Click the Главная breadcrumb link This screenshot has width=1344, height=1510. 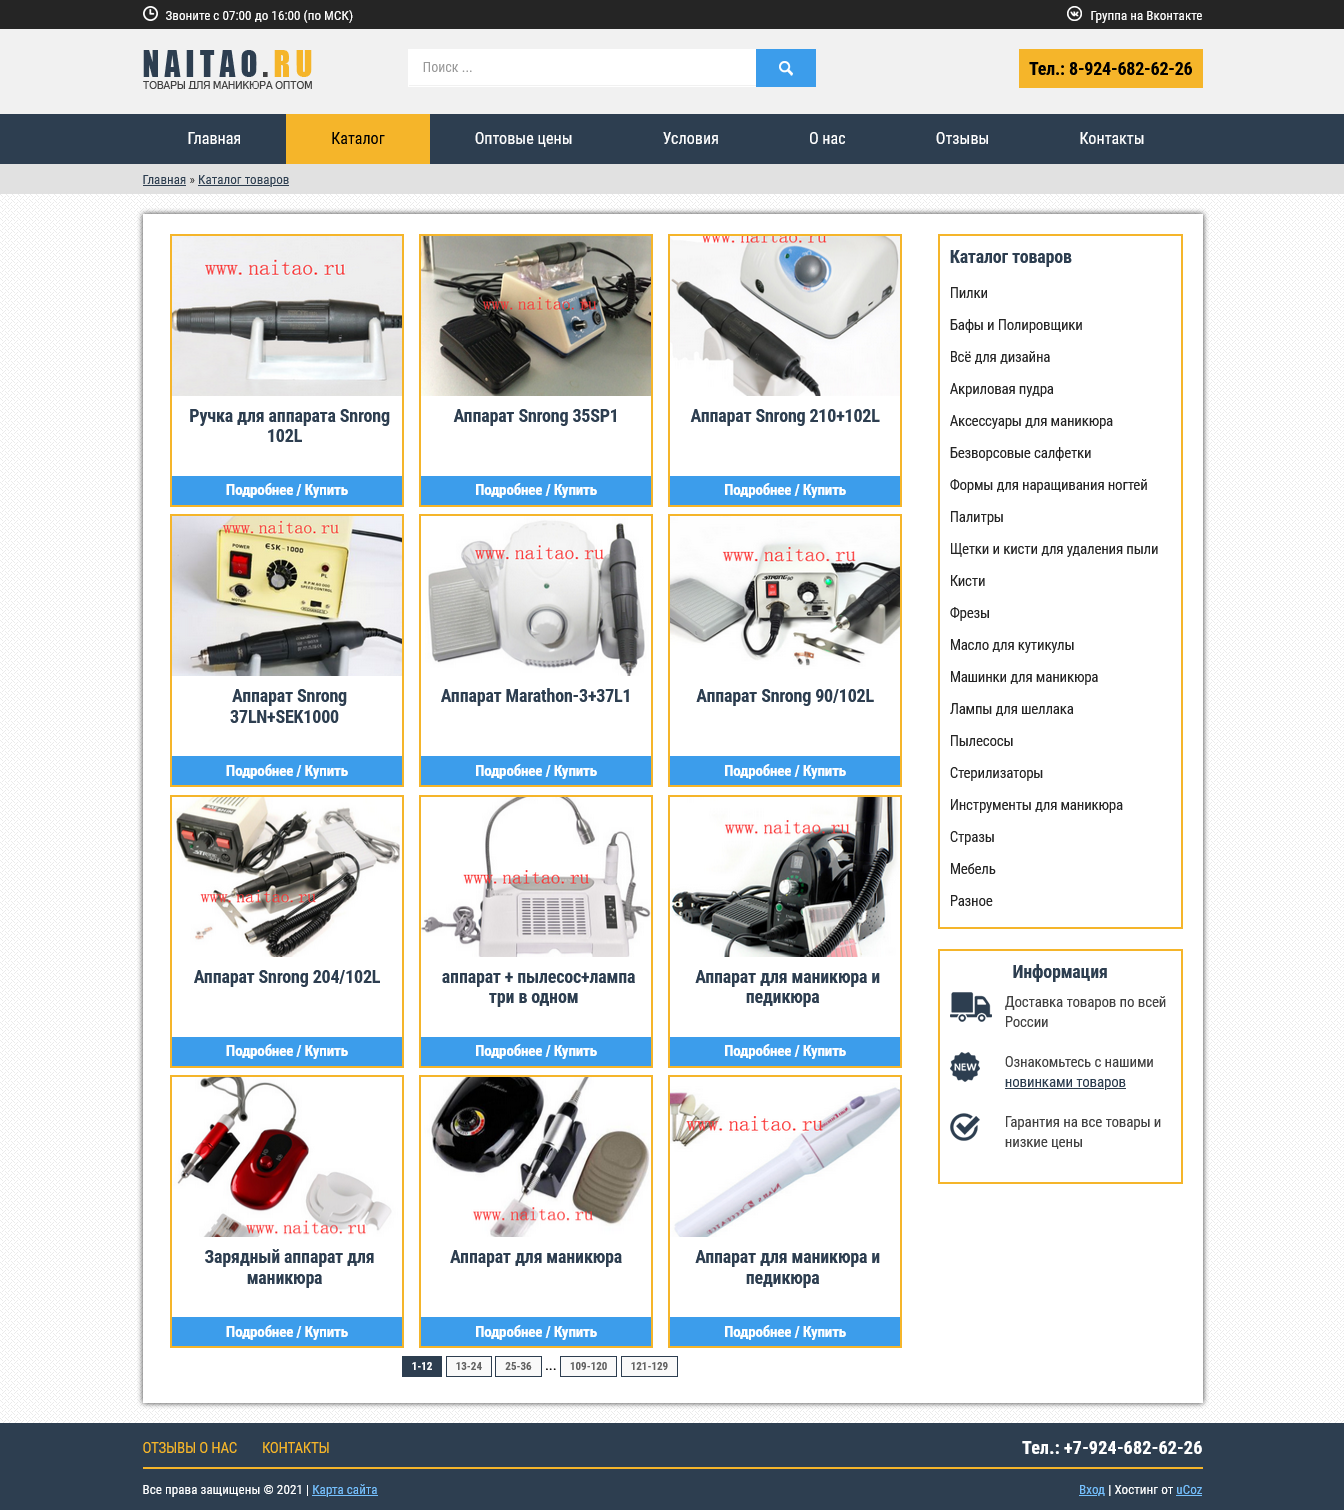pyautogui.click(x=164, y=180)
